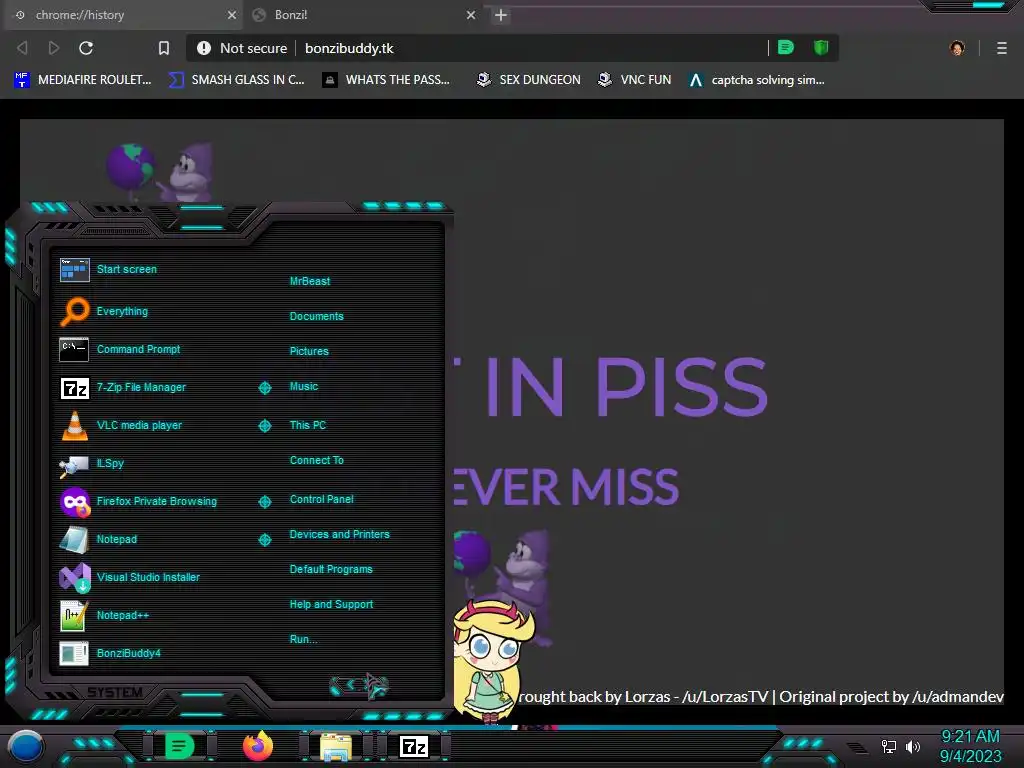The width and height of the screenshot is (1024, 768).
Task: Open Devices and Printers
Action: point(339,534)
